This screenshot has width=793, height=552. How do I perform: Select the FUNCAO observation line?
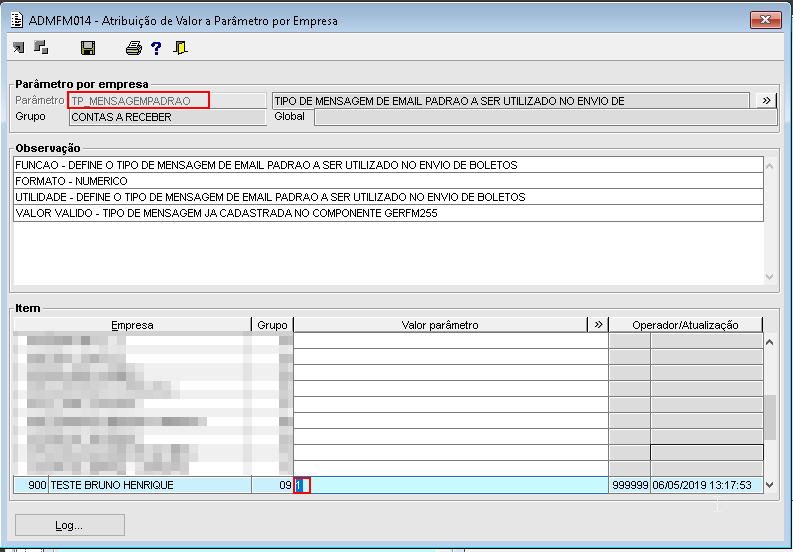[388, 165]
